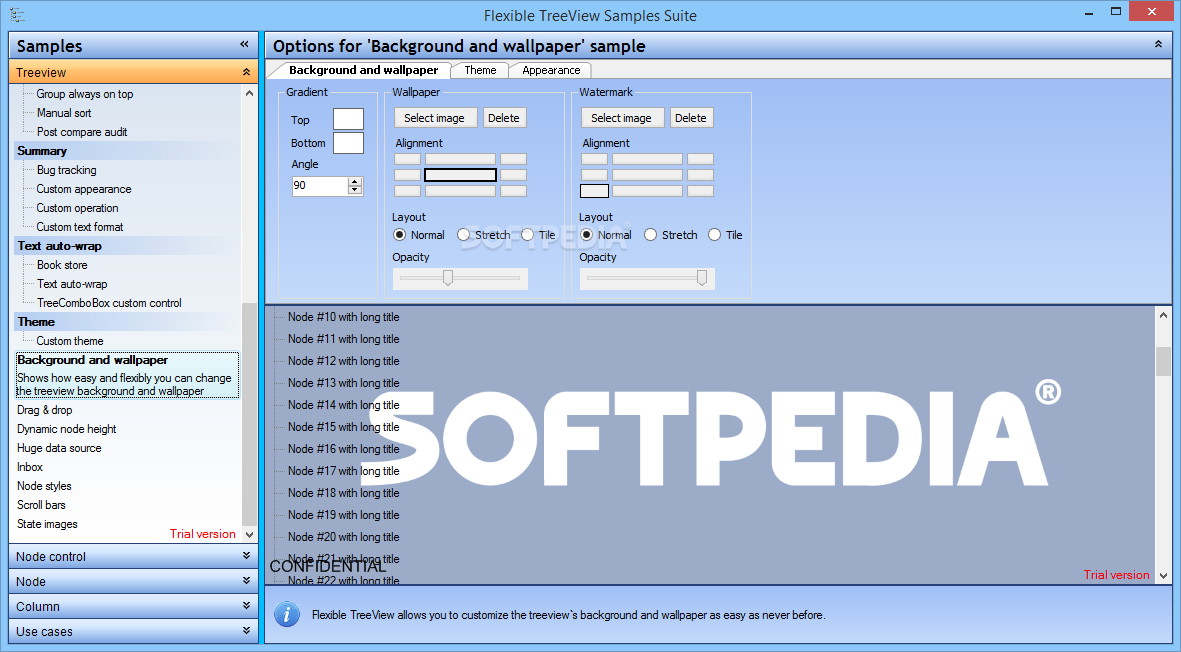Open TreeComboBox custom control sample
The width and height of the screenshot is (1181, 652).
click(x=109, y=303)
